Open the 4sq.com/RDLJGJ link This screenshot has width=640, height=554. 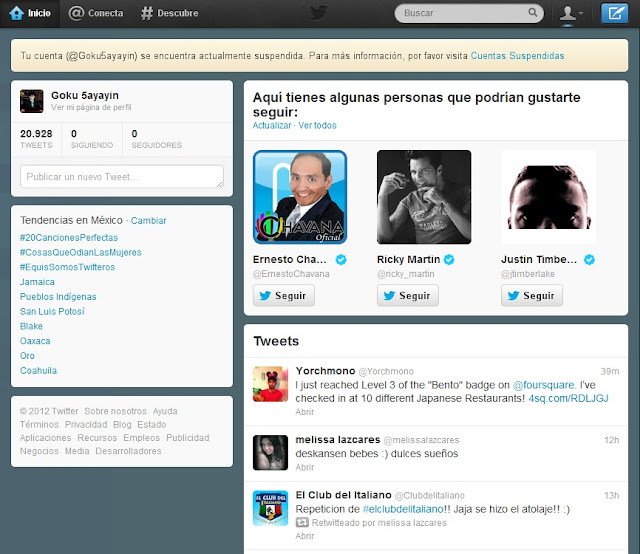(568, 398)
